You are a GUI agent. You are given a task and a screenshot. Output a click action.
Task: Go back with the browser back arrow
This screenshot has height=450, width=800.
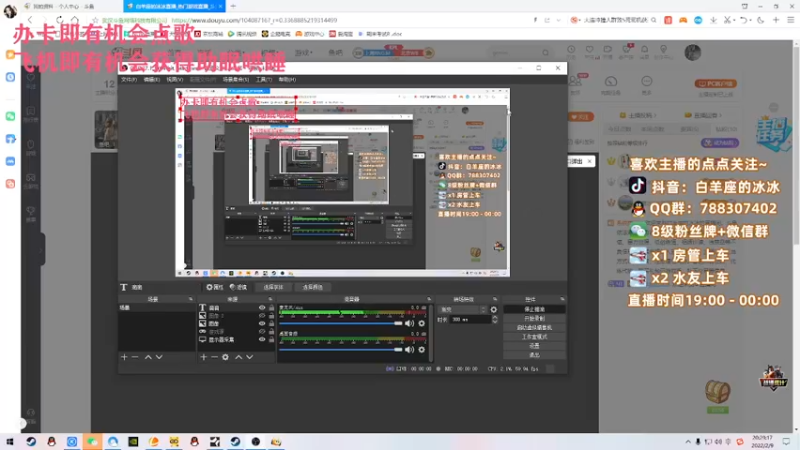pyautogui.click(x=30, y=20)
